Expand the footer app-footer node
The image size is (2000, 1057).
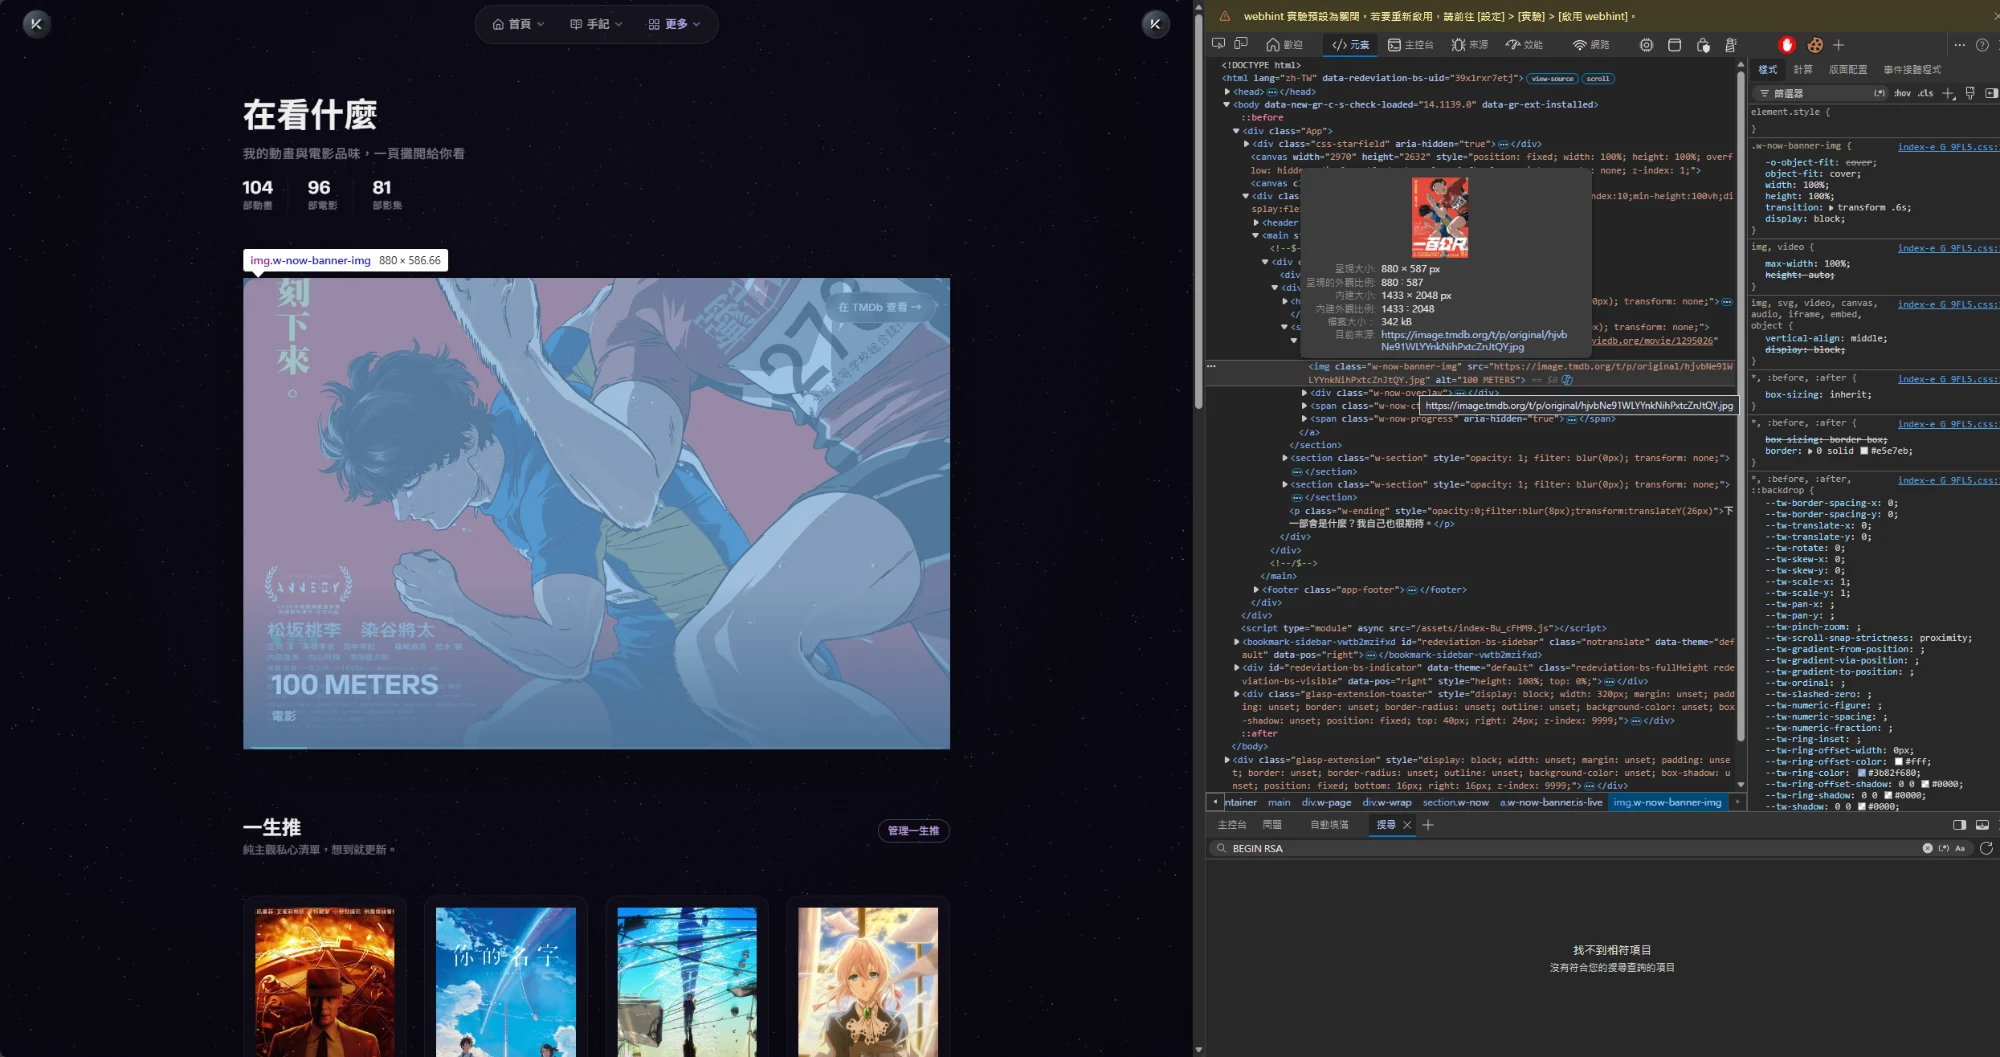pyautogui.click(x=1256, y=590)
